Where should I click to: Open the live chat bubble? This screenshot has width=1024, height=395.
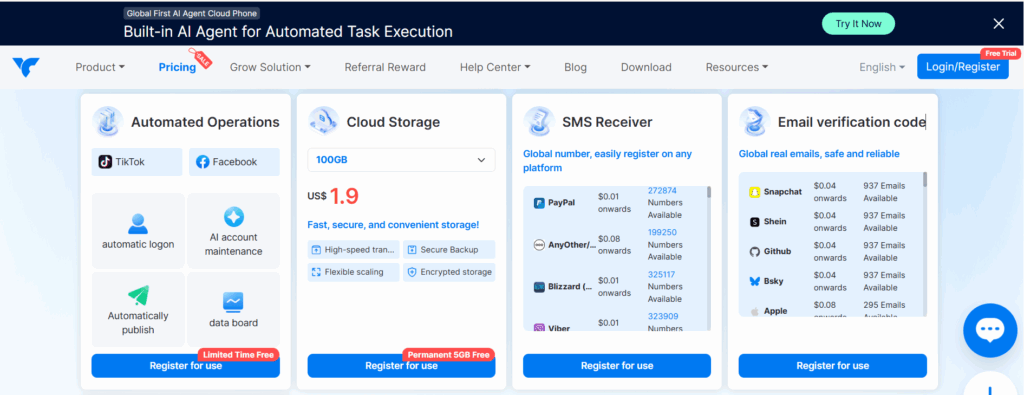(x=990, y=330)
